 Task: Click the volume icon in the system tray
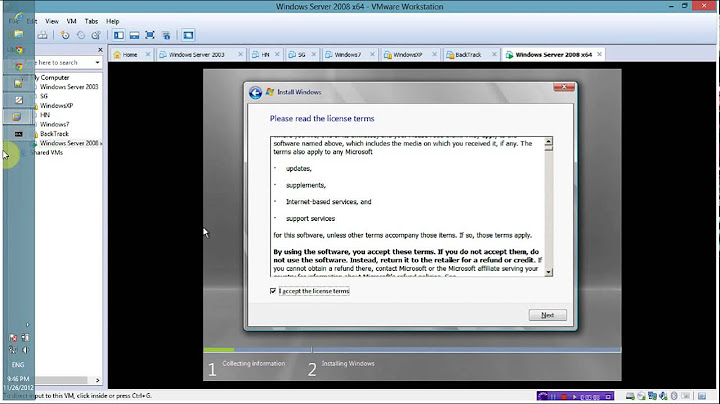point(25,350)
